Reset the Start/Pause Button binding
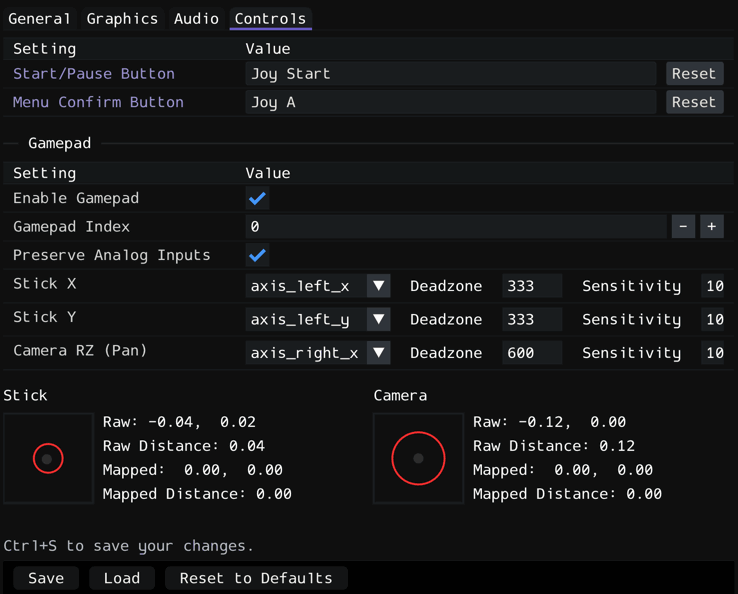 (694, 74)
